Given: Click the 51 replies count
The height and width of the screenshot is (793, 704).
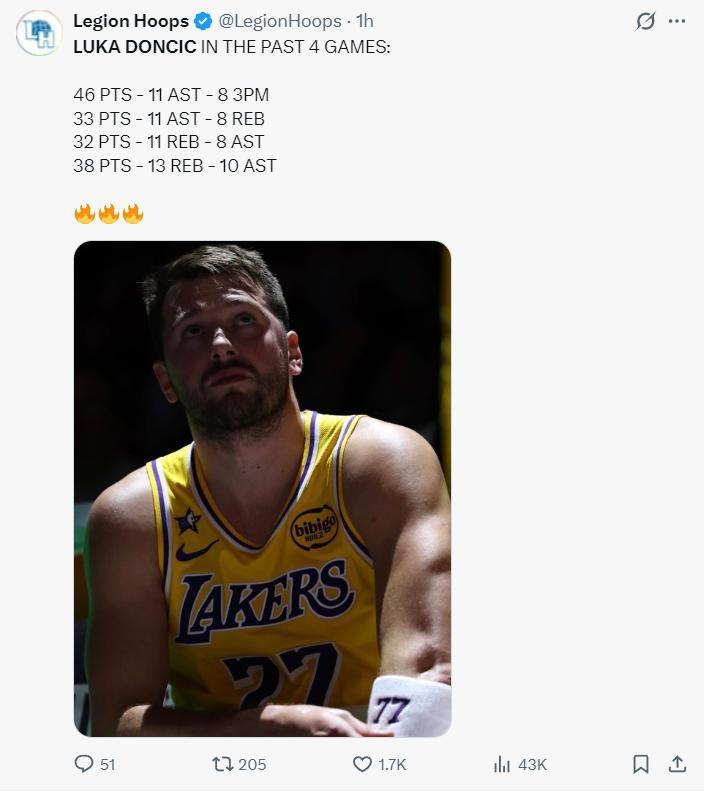Looking at the screenshot, I should click(x=108, y=764).
